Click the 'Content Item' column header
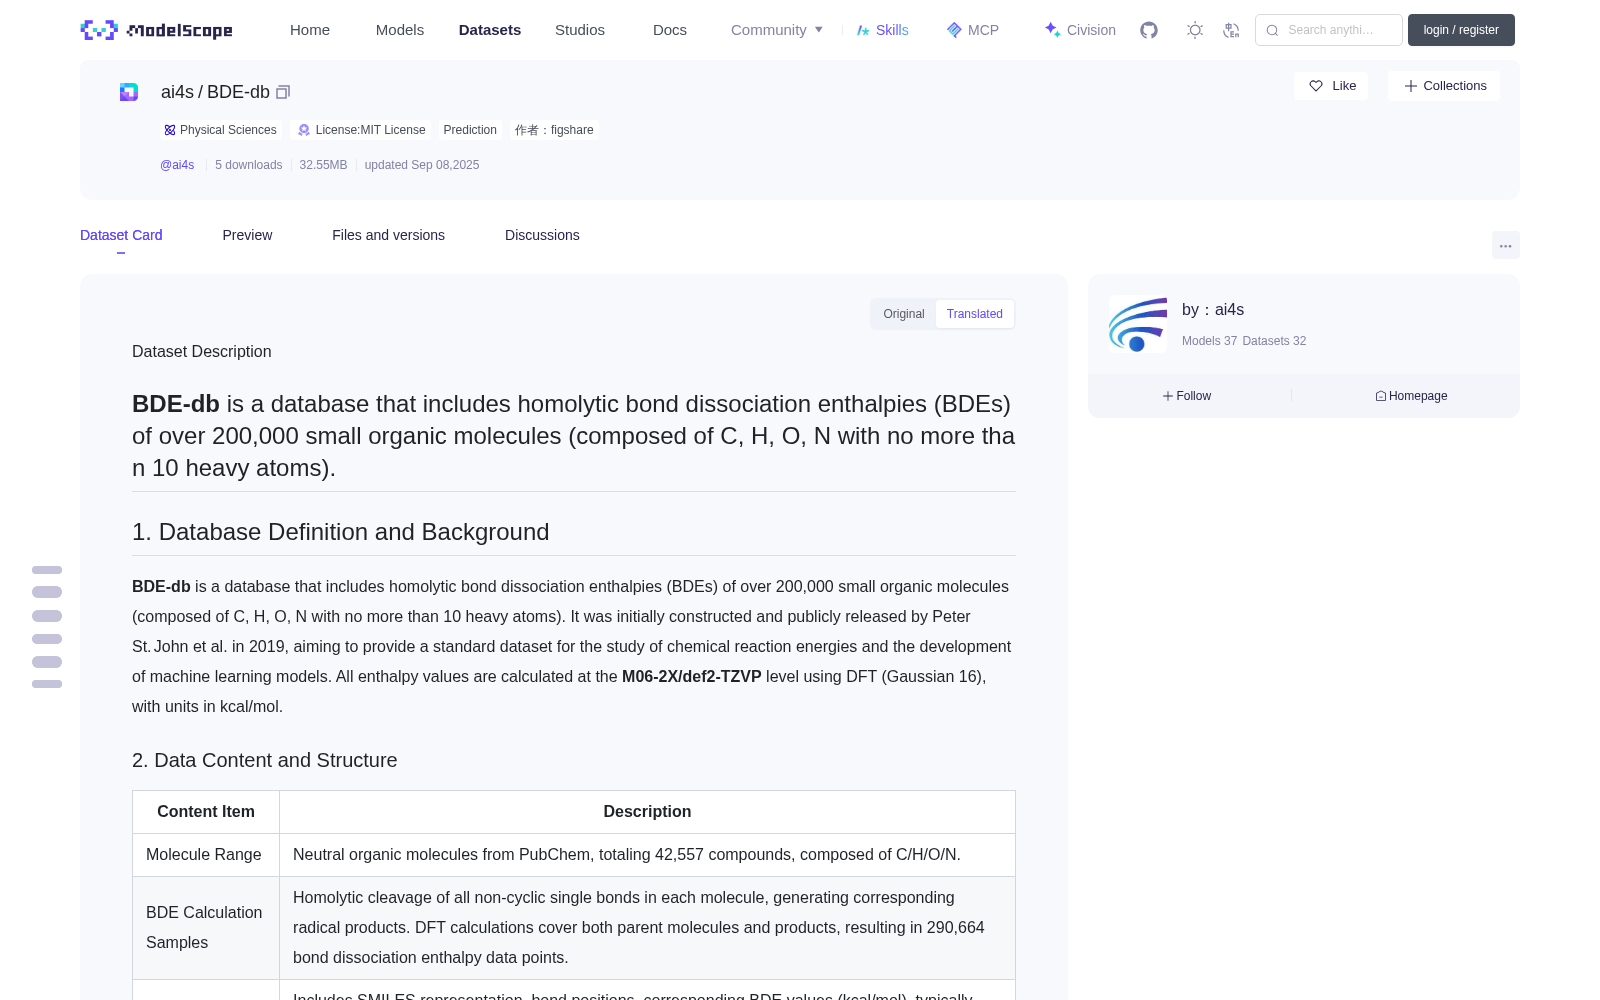The width and height of the screenshot is (1600, 1000). (x=206, y=812)
